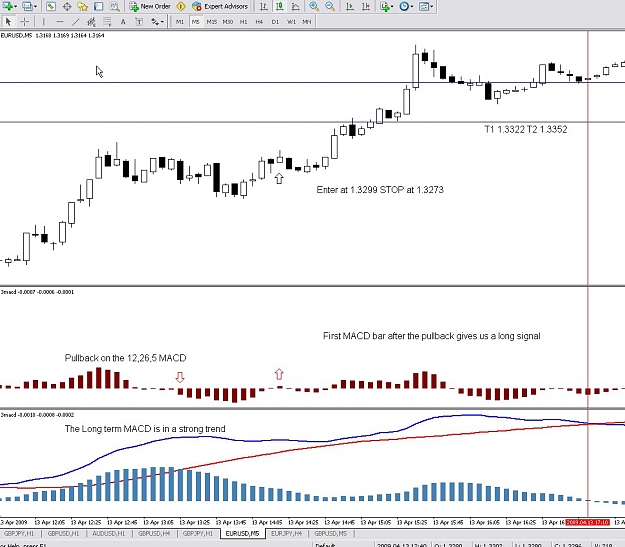Click 'Pullback on the 12,26,5 MACD' label
The image size is (625, 547).
point(126,358)
